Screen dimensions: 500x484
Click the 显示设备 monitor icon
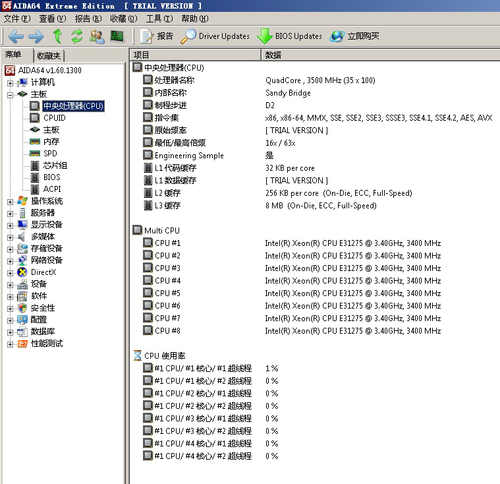coord(22,225)
